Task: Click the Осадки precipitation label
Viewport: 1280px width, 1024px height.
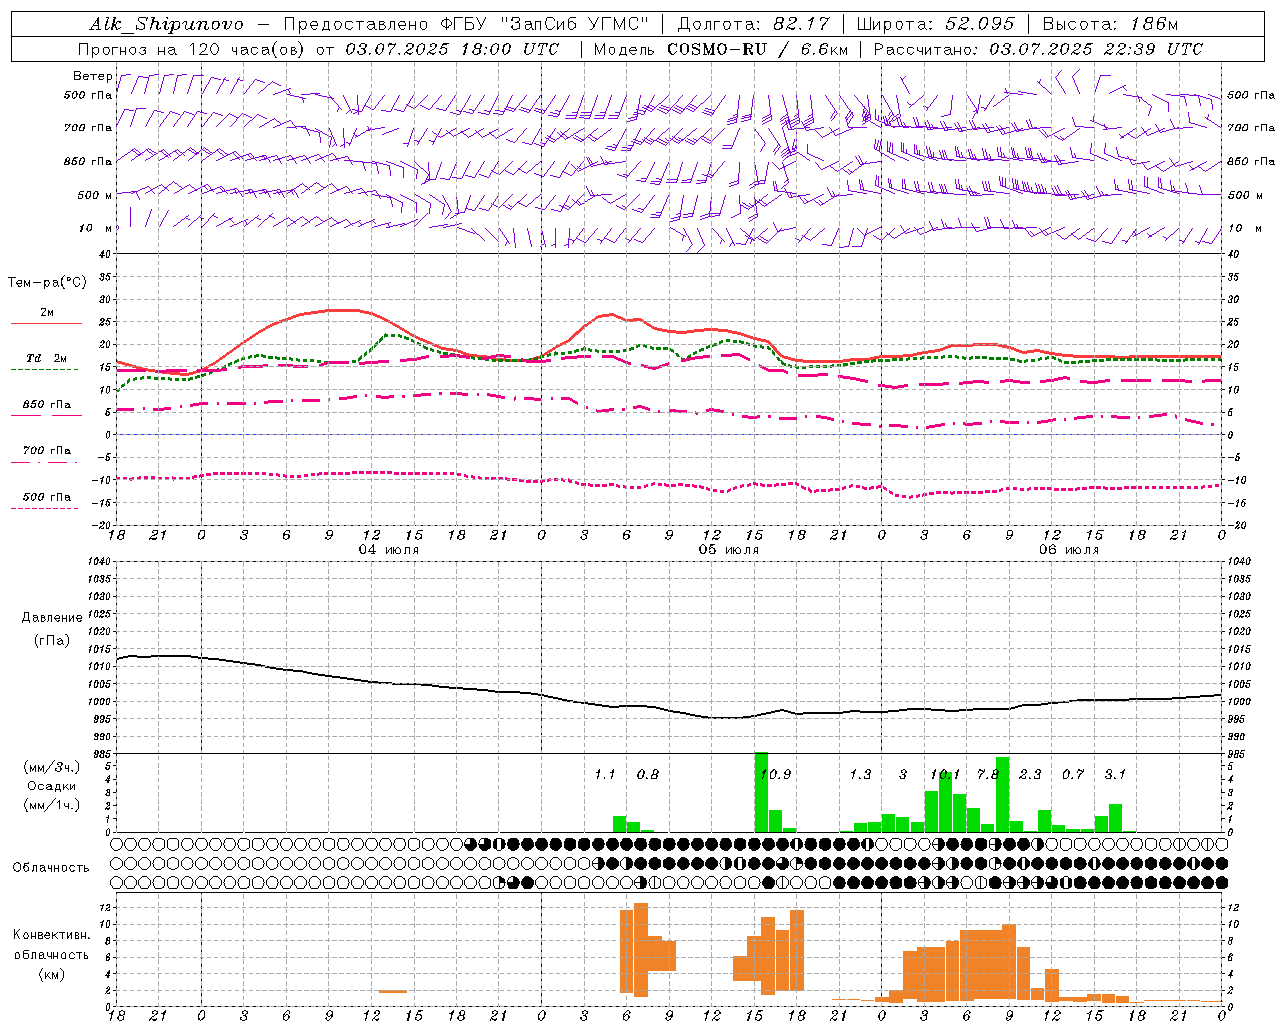Action: pos(52,786)
